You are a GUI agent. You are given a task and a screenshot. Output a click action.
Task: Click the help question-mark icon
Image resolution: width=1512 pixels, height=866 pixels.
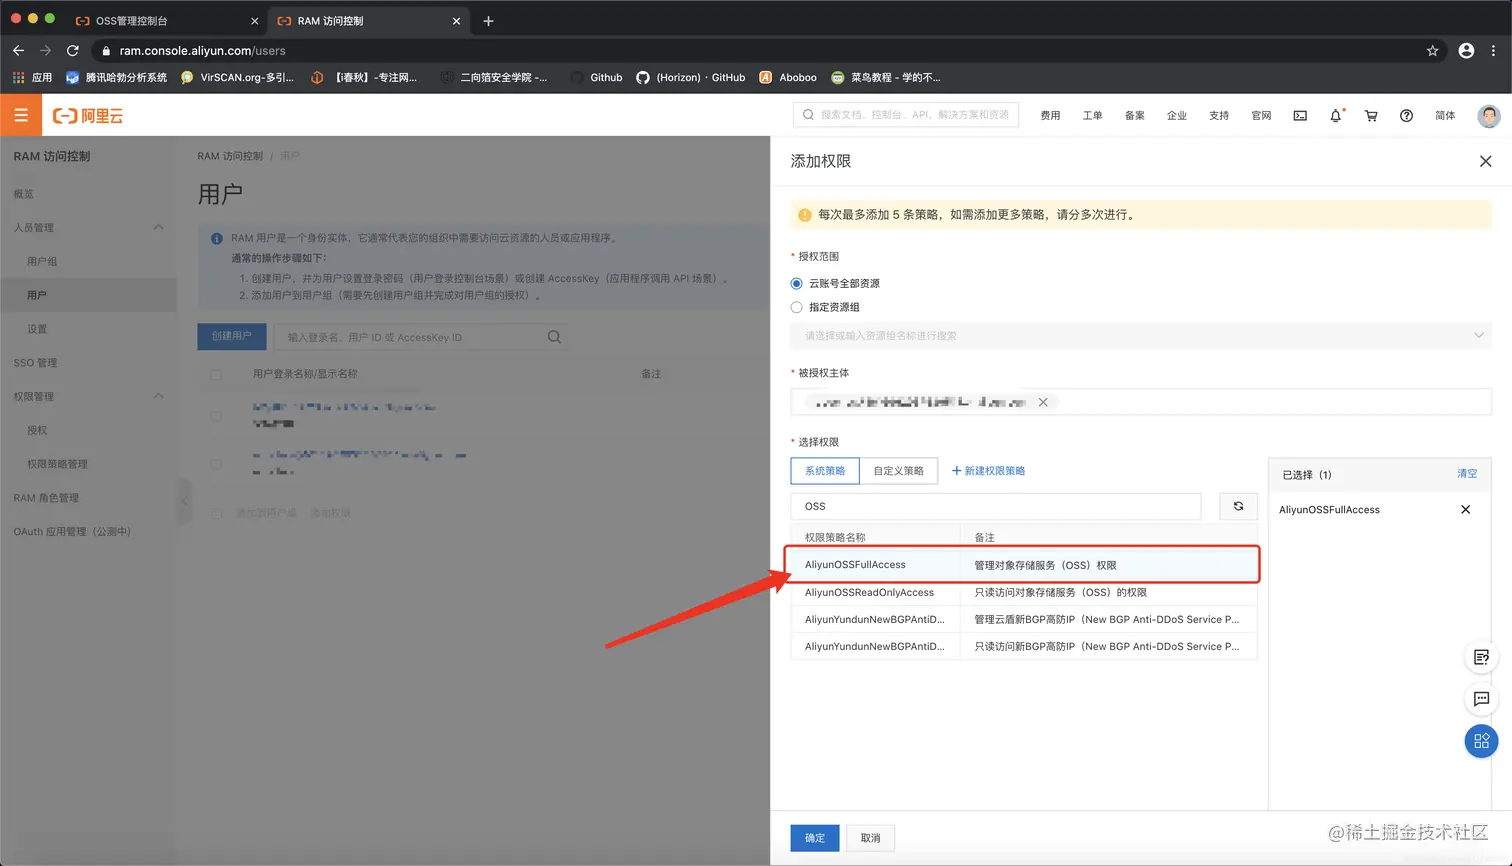(x=1406, y=116)
